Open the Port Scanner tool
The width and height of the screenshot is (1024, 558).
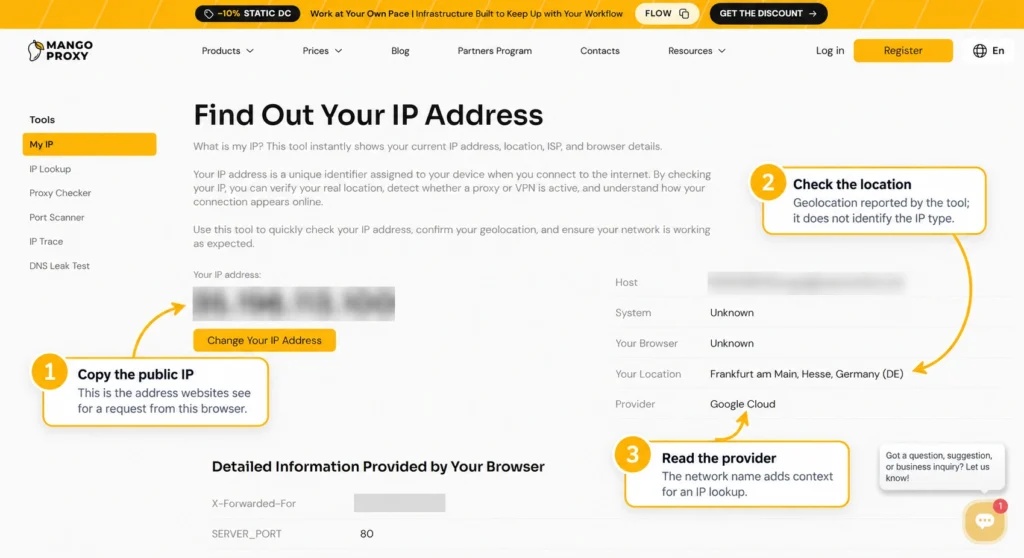tap(57, 217)
